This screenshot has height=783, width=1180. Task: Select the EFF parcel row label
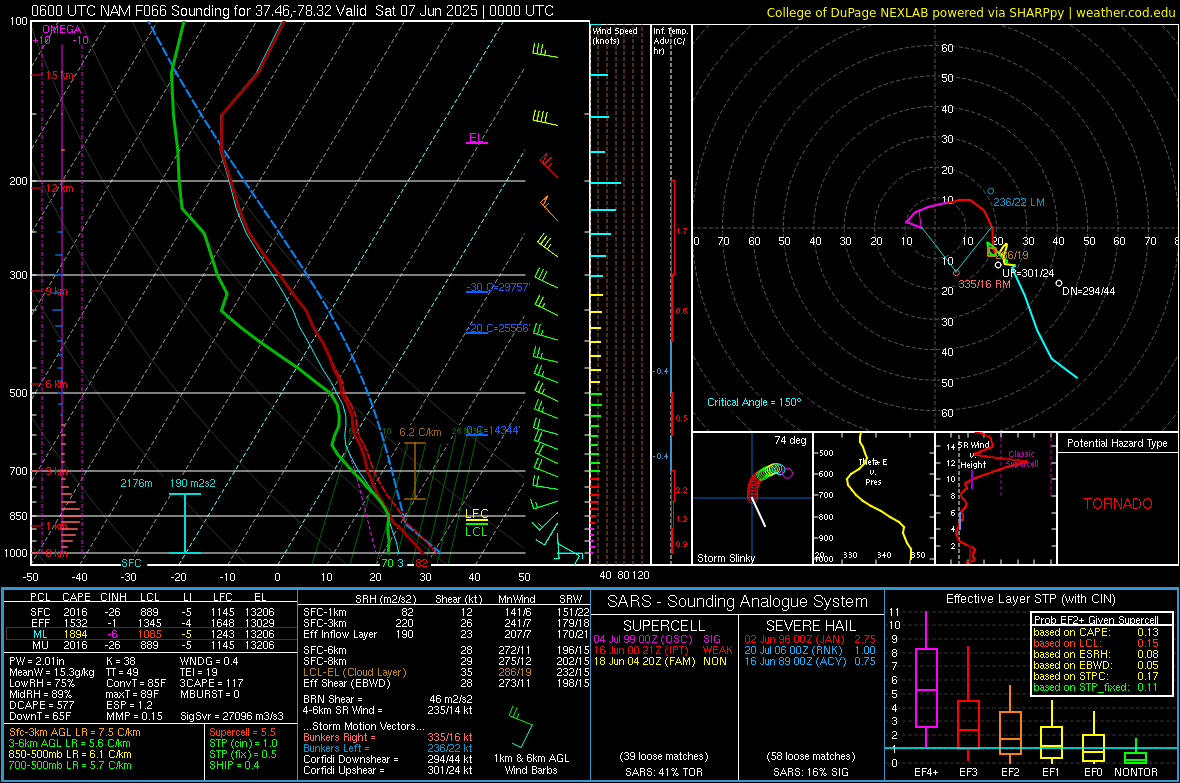40,623
